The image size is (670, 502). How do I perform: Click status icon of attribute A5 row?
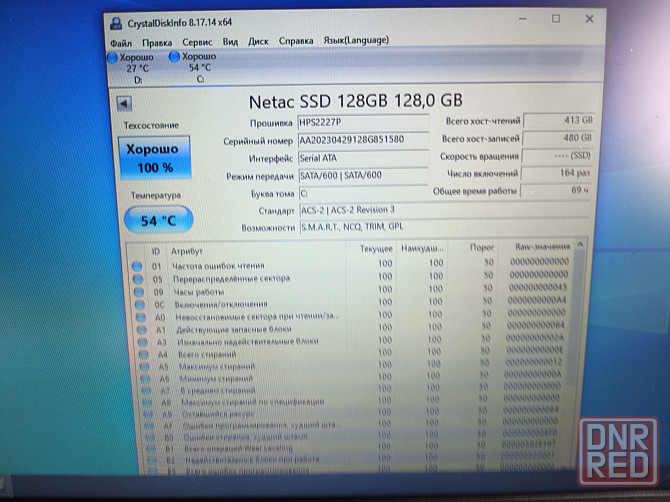click(x=145, y=367)
